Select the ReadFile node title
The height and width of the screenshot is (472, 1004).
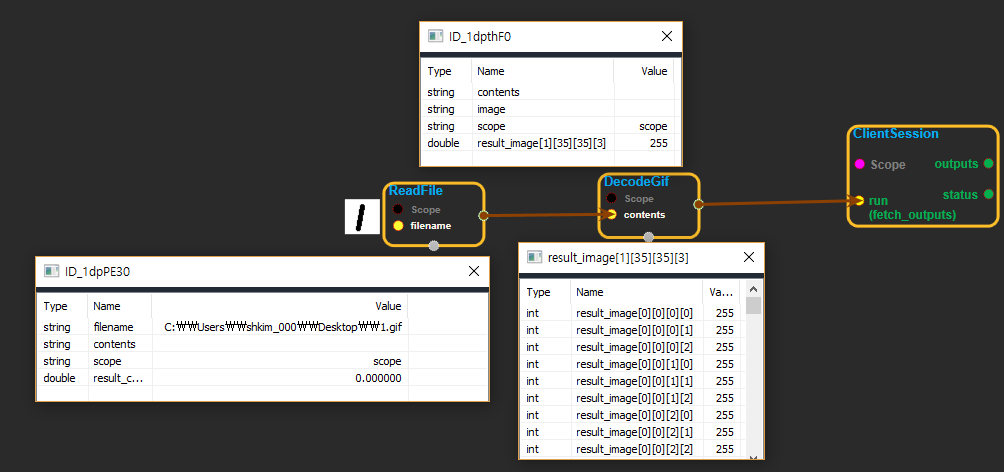(x=415, y=190)
